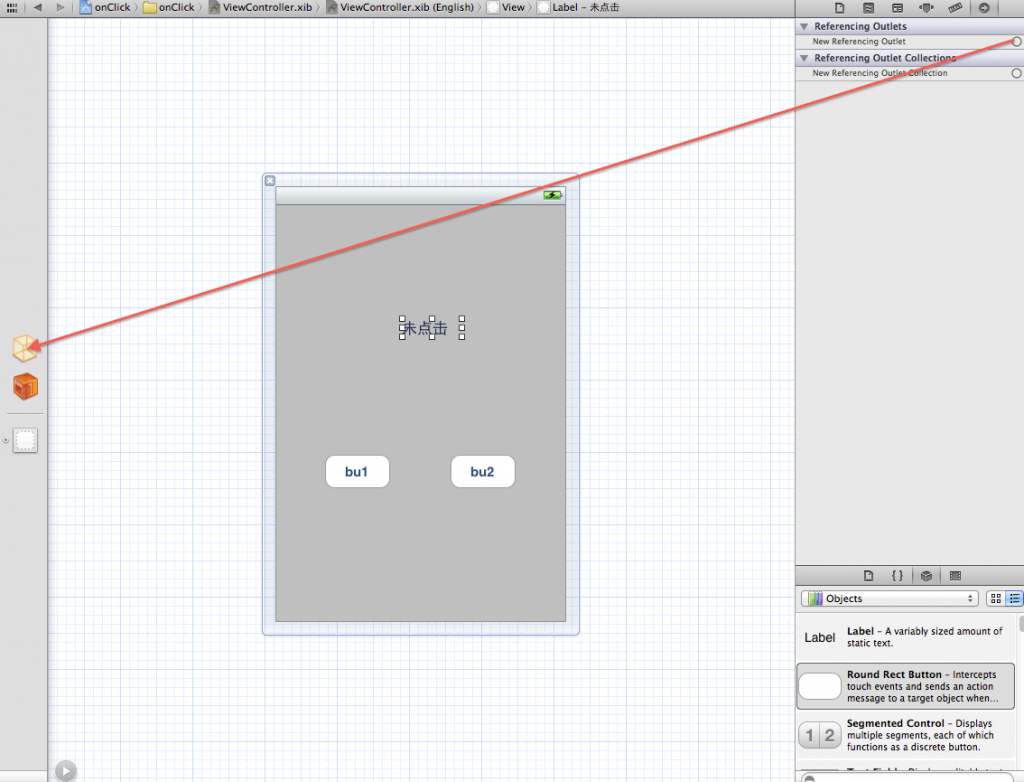Open the related files grid menu icon
This screenshot has height=782, width=1024.
(x=12, y=7)
